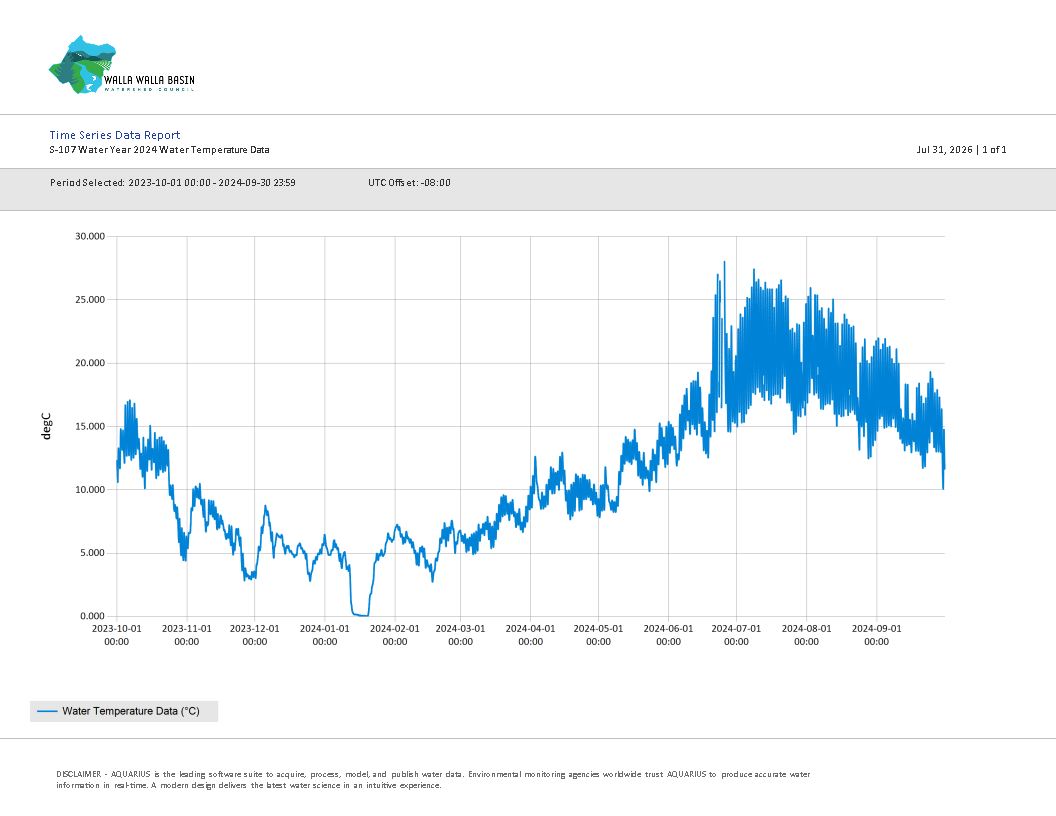
Task: Click the 2023-11-01 x-axis label
Action: [187, 635]
